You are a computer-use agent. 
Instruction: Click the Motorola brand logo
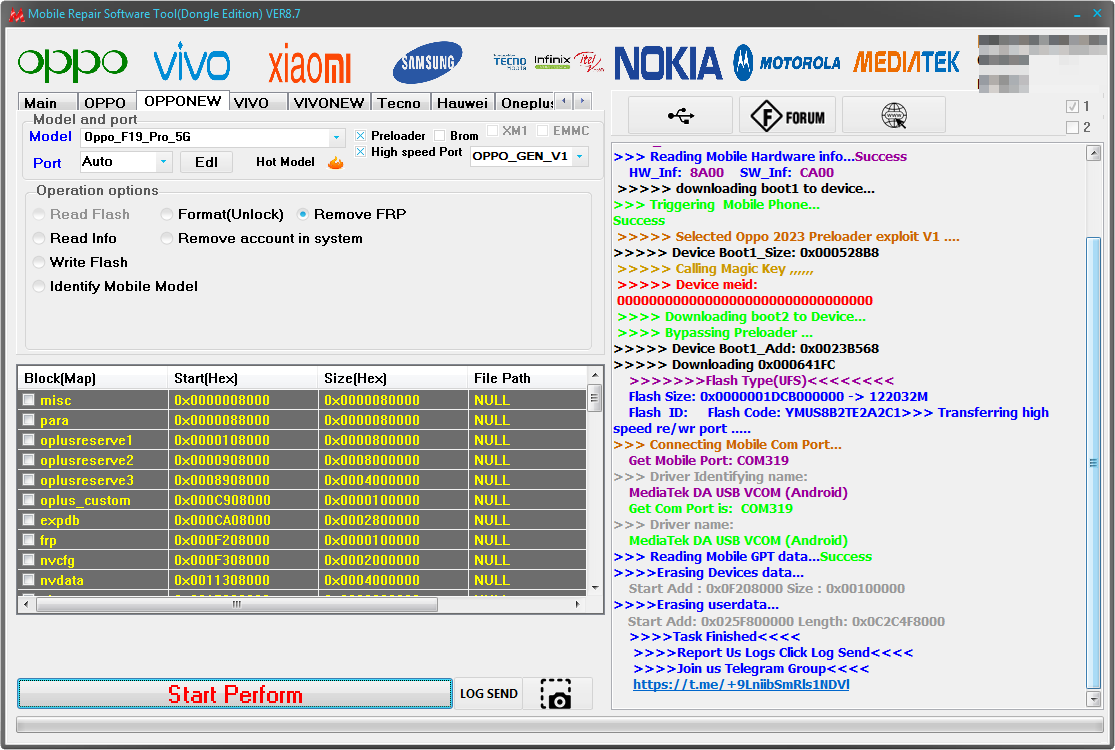point(786,63)
